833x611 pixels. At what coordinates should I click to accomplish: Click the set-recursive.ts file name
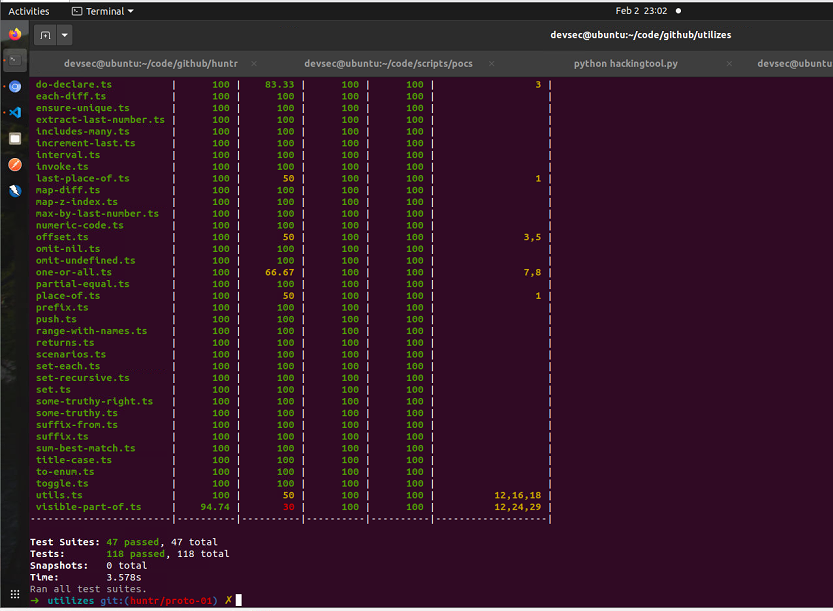pos(82,378)
